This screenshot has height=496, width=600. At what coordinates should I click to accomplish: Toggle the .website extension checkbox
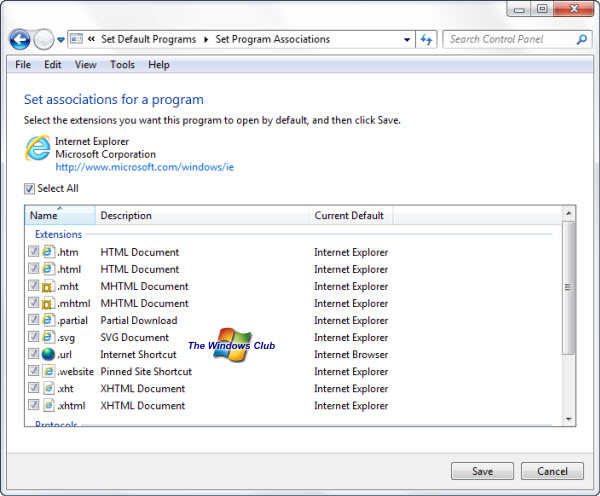(34, 371)
